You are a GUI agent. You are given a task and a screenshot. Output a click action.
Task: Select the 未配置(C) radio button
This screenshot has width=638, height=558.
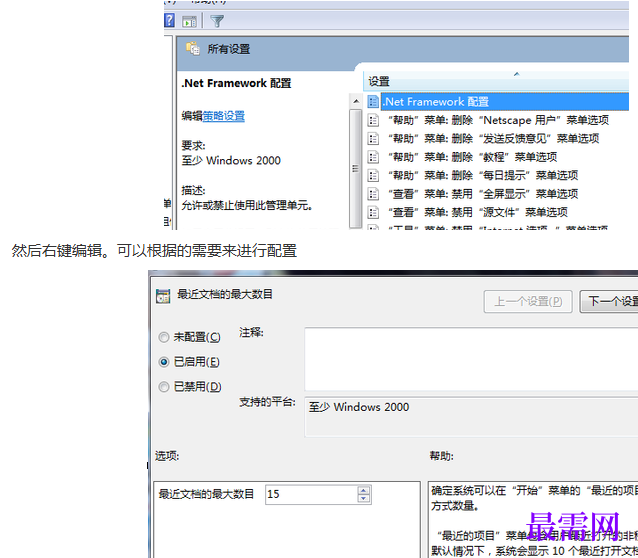tap(164, 337)
